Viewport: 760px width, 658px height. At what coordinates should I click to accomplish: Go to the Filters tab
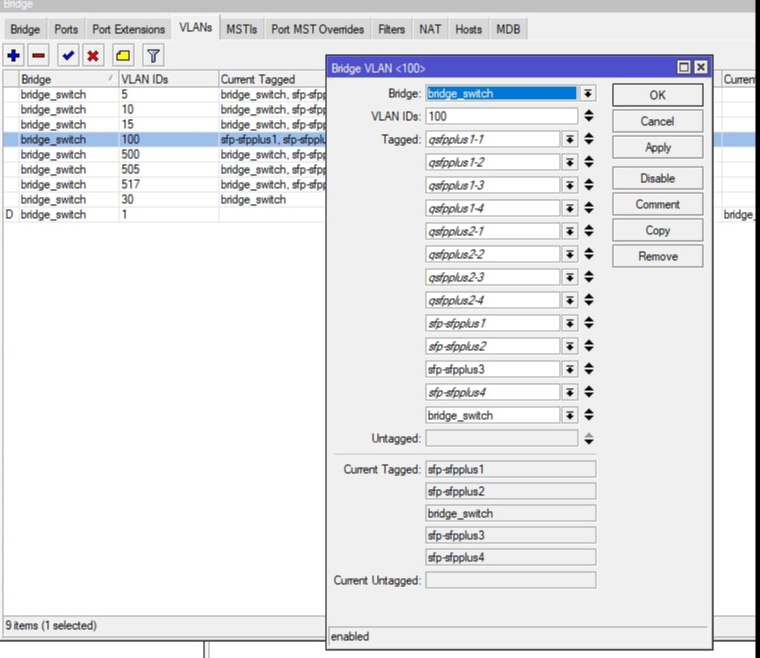tap(391, 29)
